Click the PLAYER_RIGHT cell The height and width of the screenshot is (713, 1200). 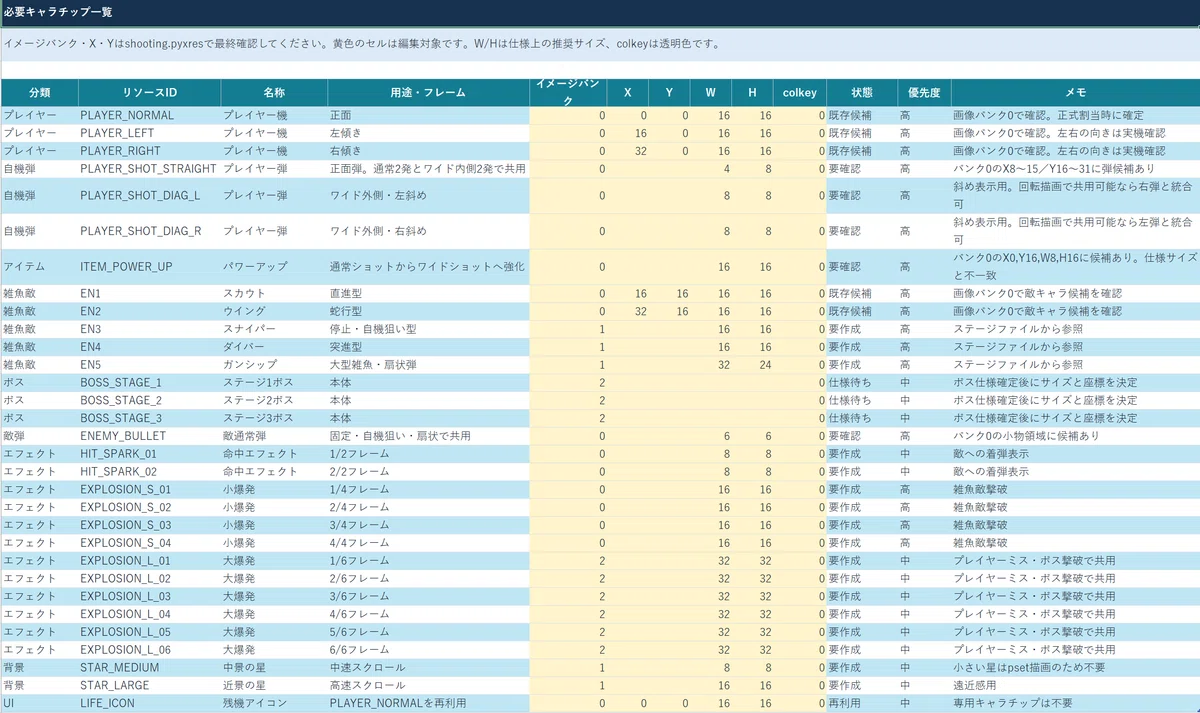pyautogui.click(x=149, y=151)
